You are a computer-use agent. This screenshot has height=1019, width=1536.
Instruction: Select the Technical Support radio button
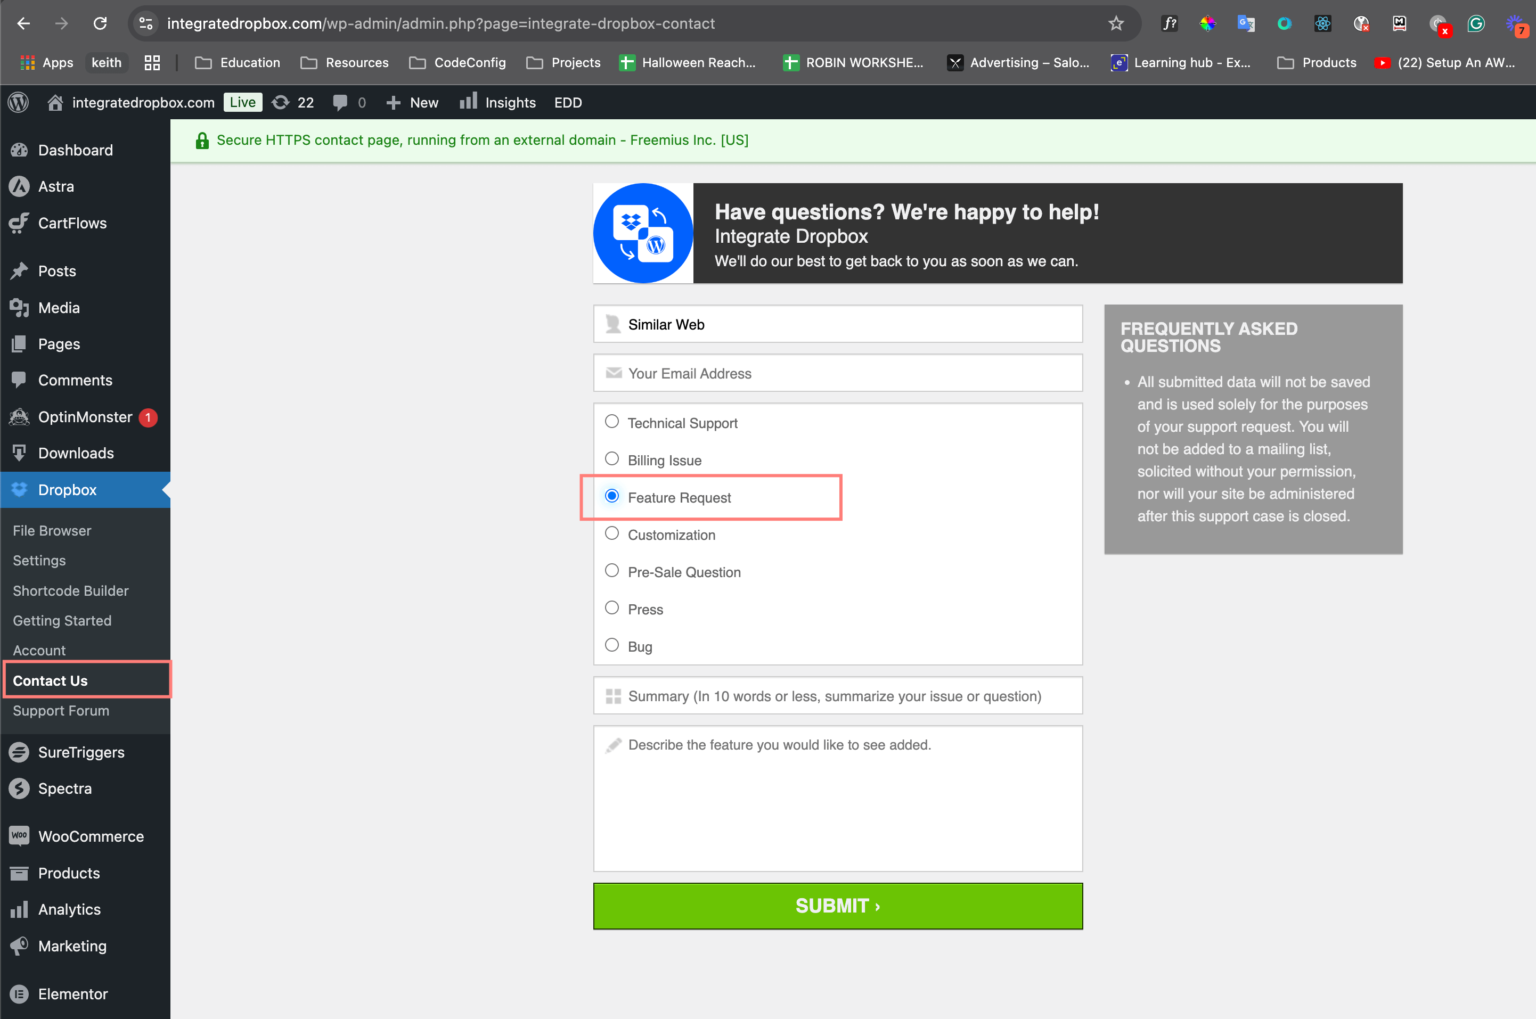click(611, 421)
